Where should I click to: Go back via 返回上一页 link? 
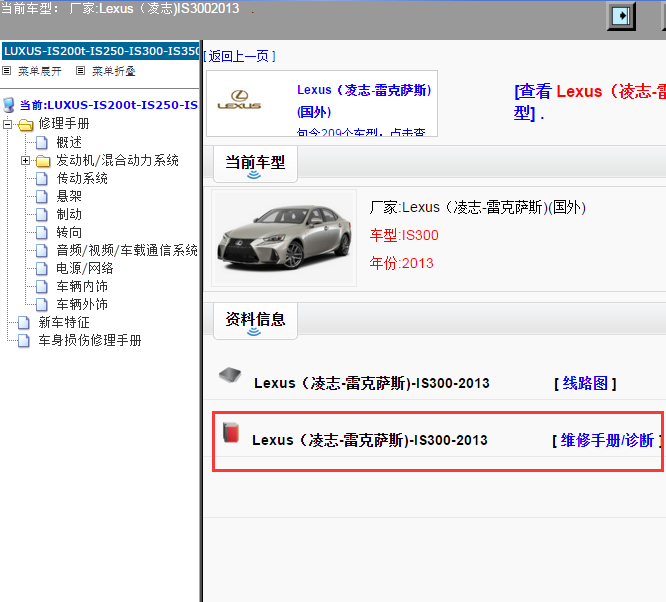coord(239,56)
